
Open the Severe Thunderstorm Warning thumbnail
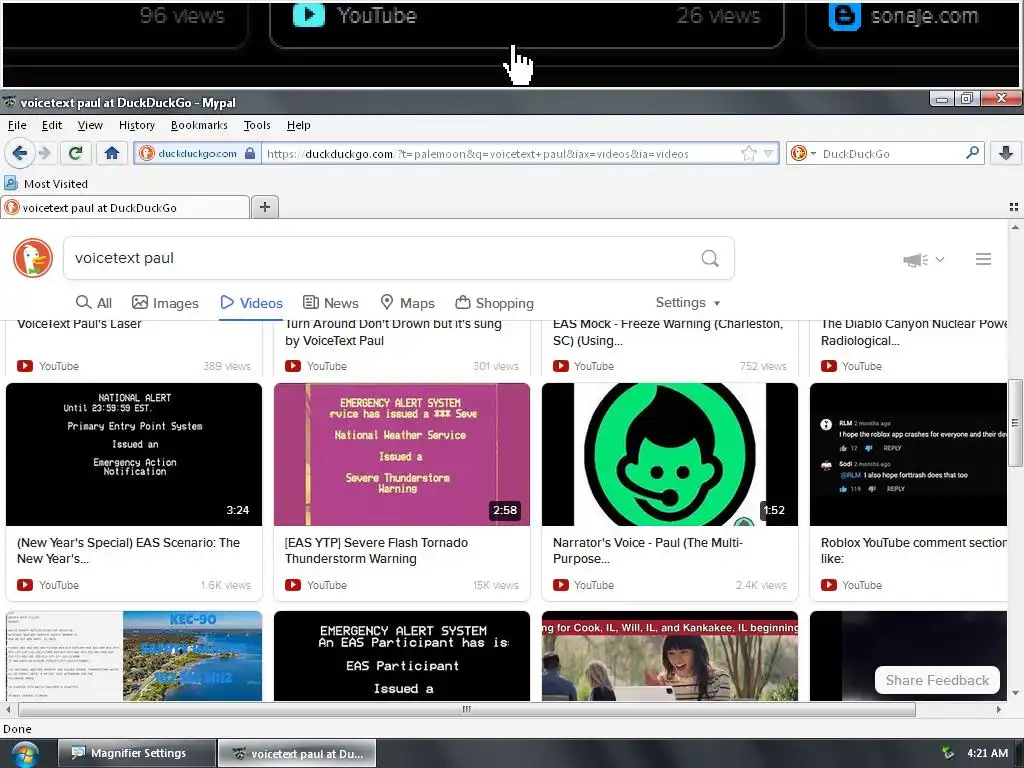(x=402, y=454)
